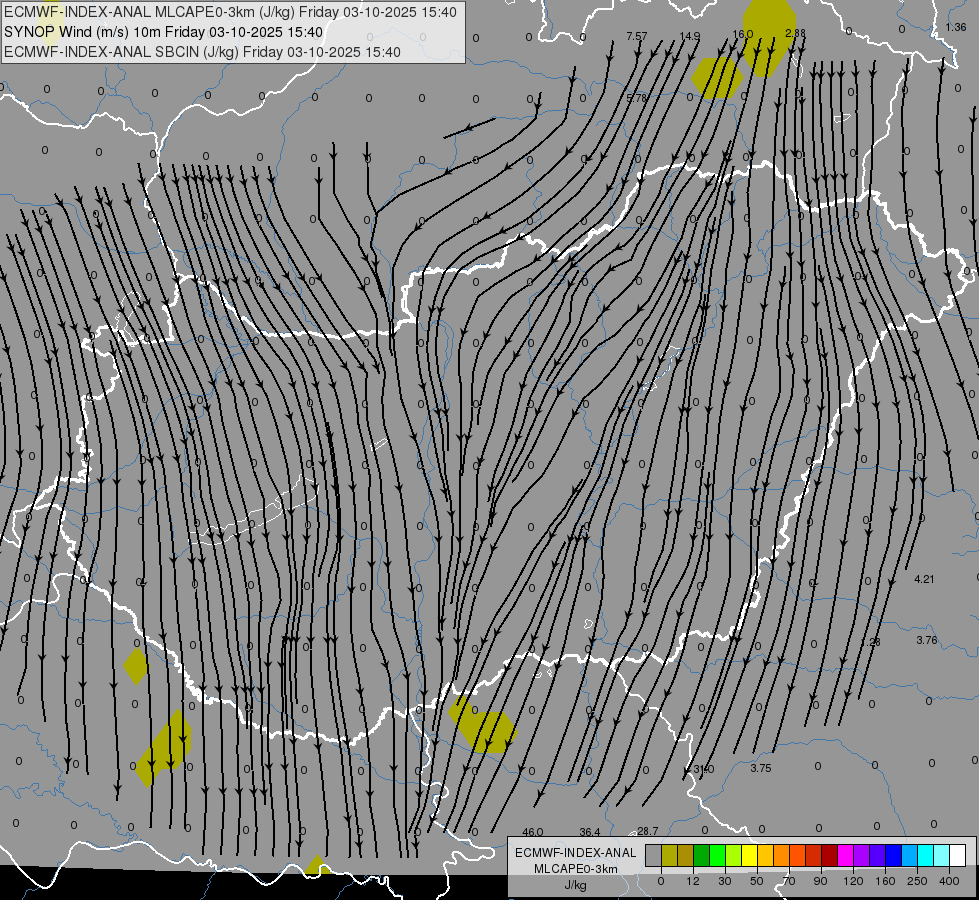Screen dimensions: 979x900
Task: Click the legend tick value 400
Action: (950, 880)
